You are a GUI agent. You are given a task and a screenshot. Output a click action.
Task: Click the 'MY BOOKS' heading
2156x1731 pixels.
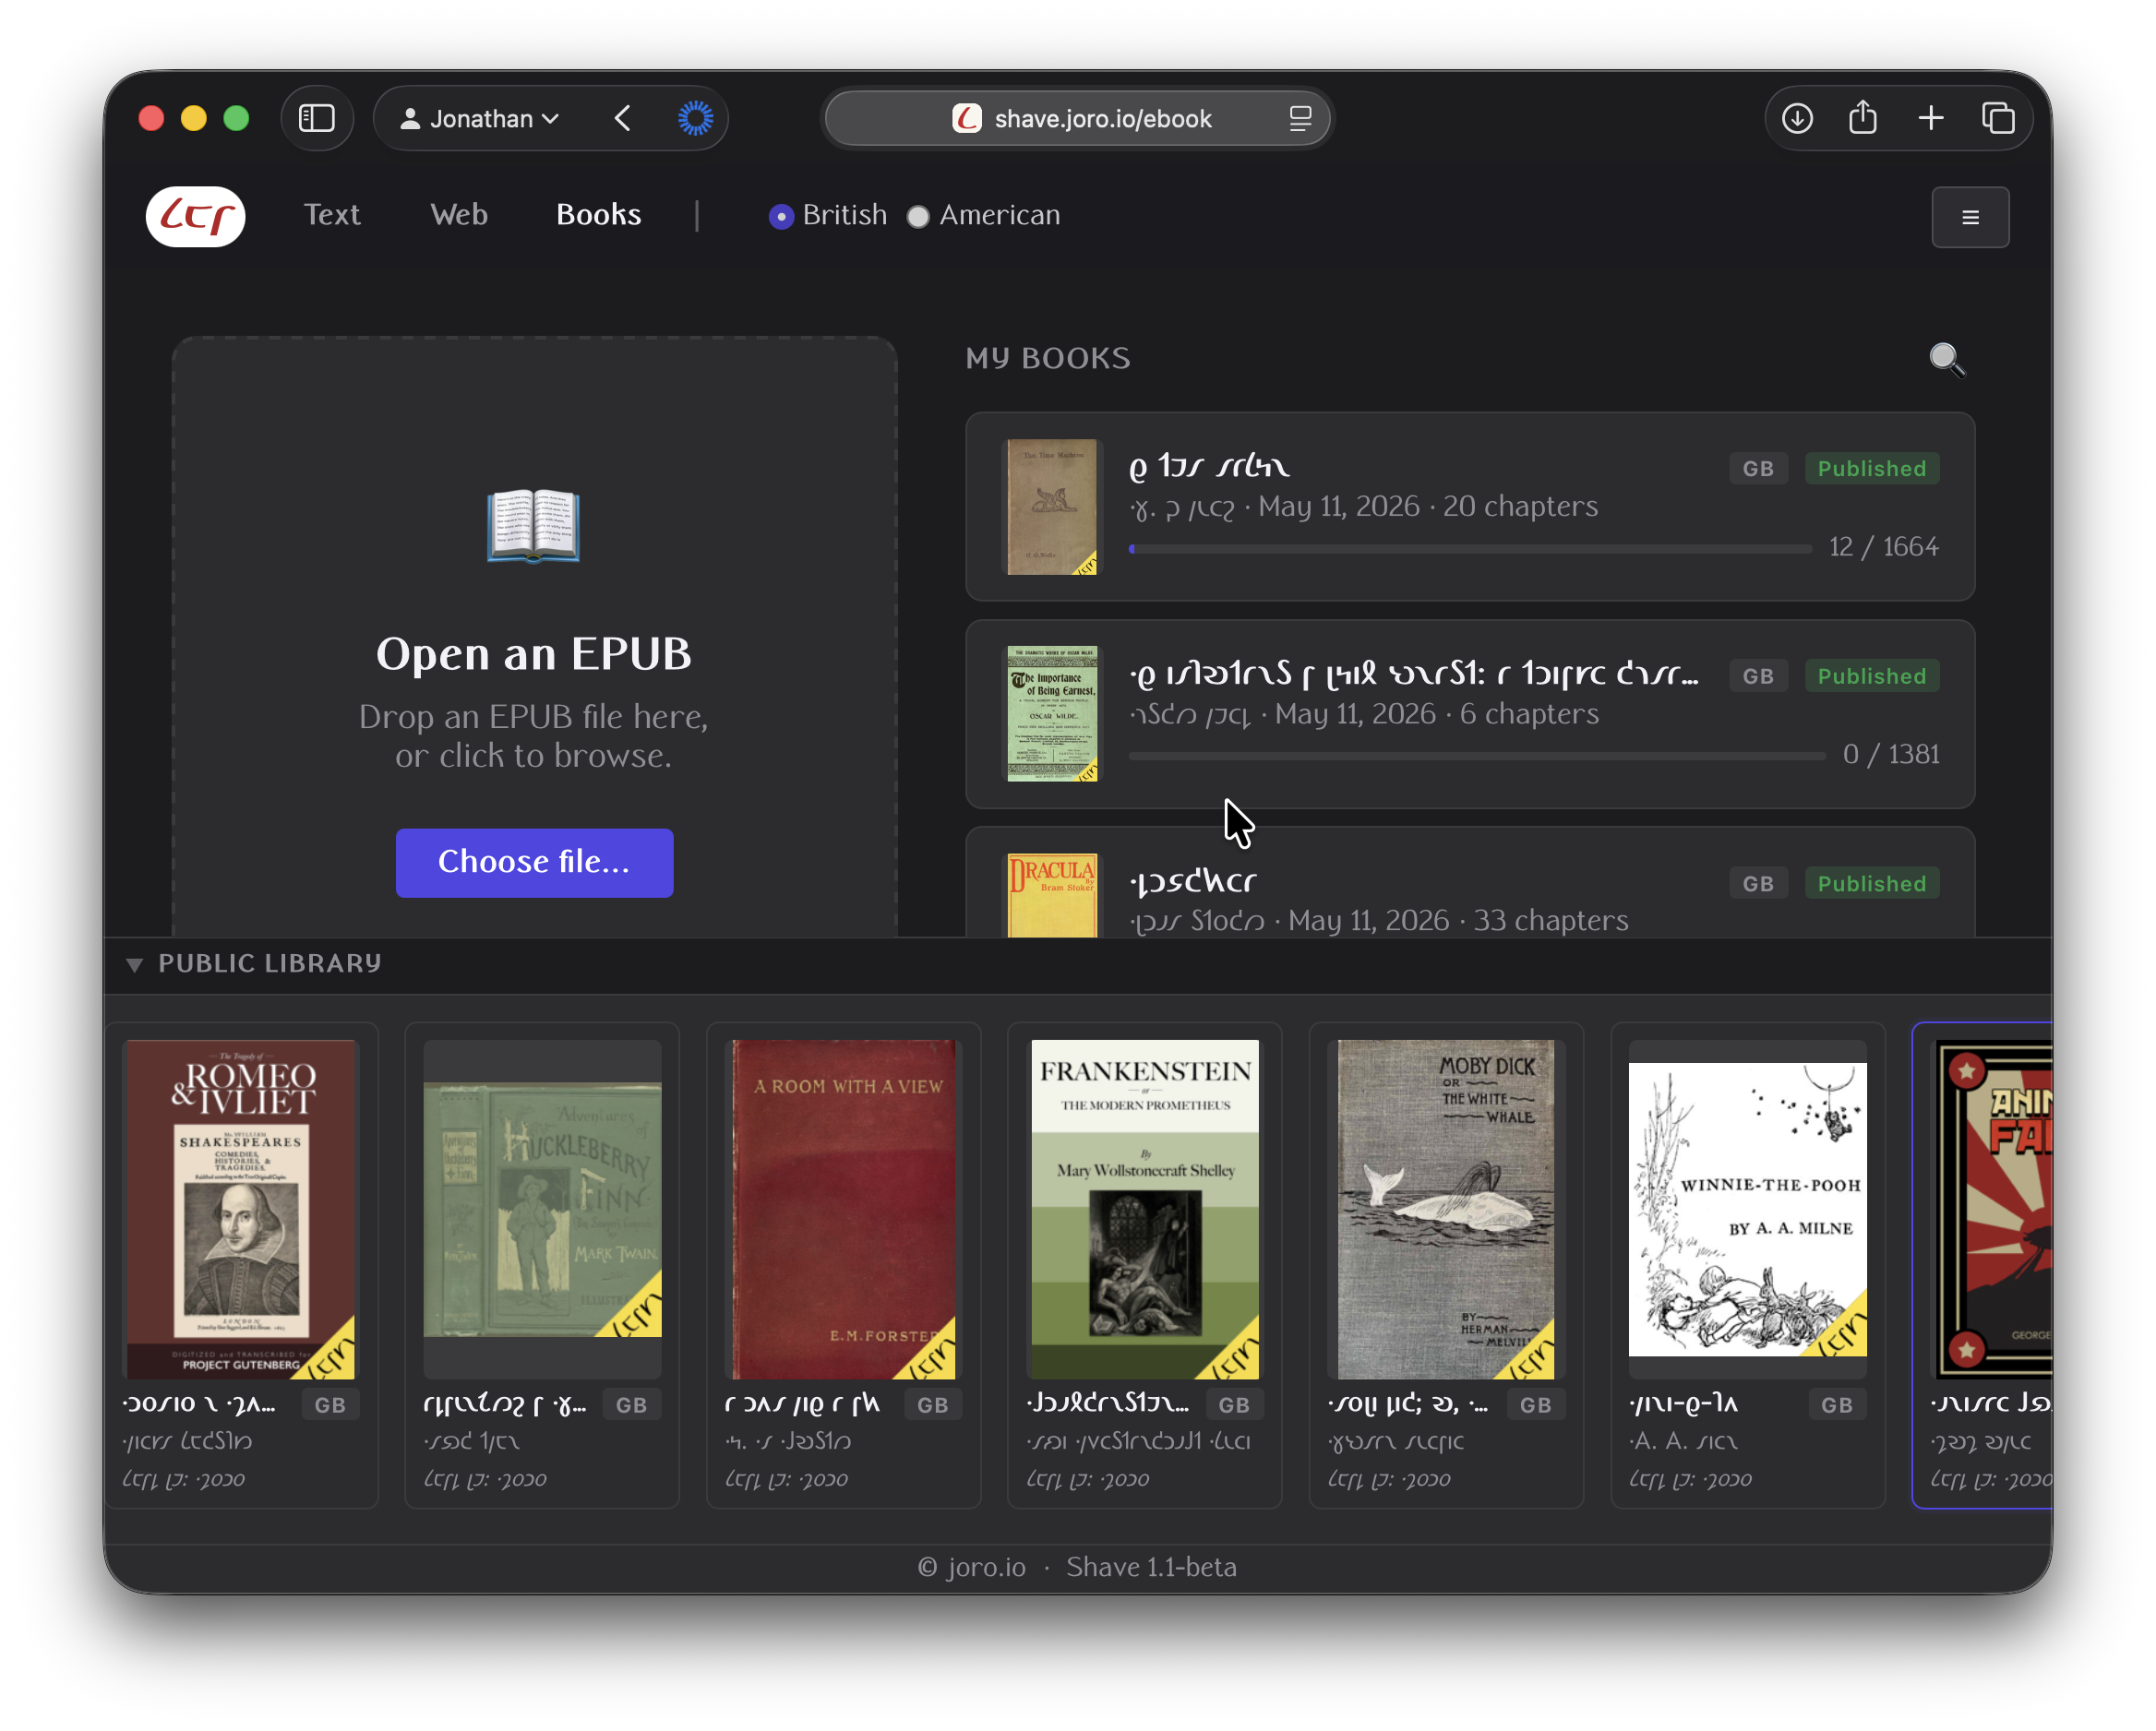(x=1048, y=358)
